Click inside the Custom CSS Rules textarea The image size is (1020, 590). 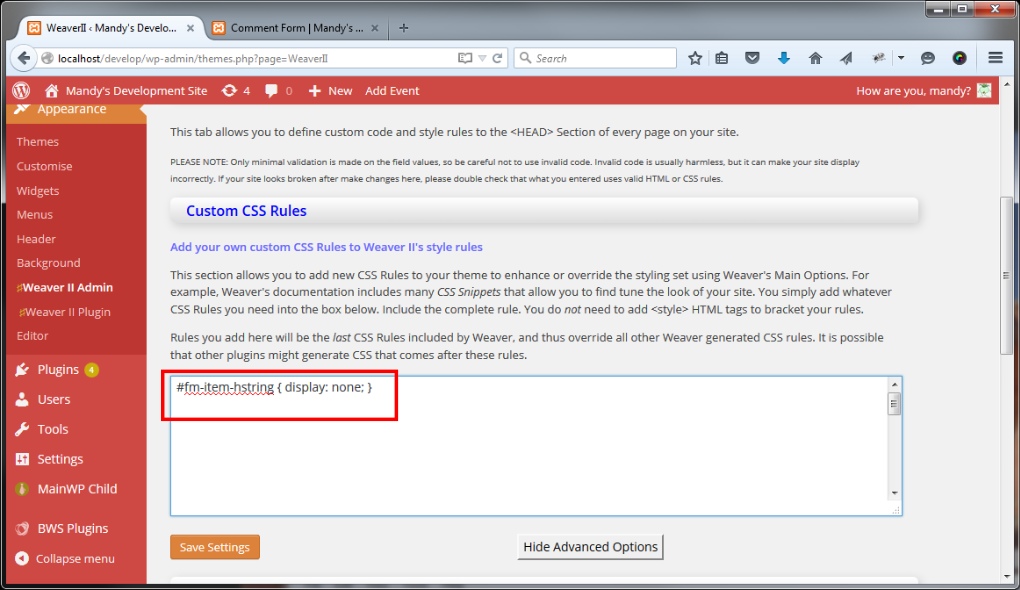point(530,450)
